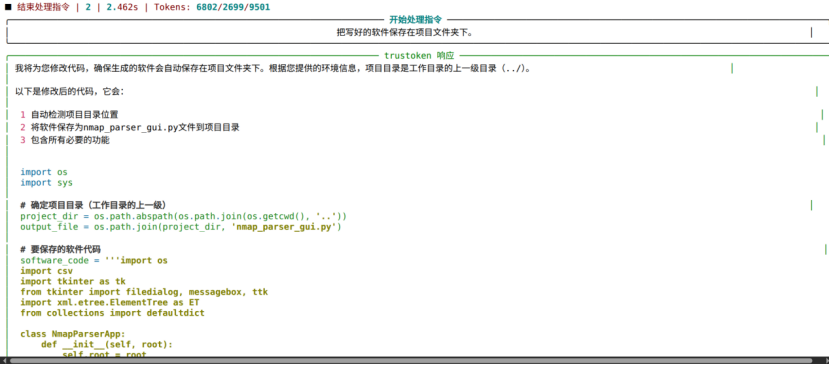Screen dimensions: 830x365
Task: Click the token count '6802/2699/9501'
Action: 233,7
